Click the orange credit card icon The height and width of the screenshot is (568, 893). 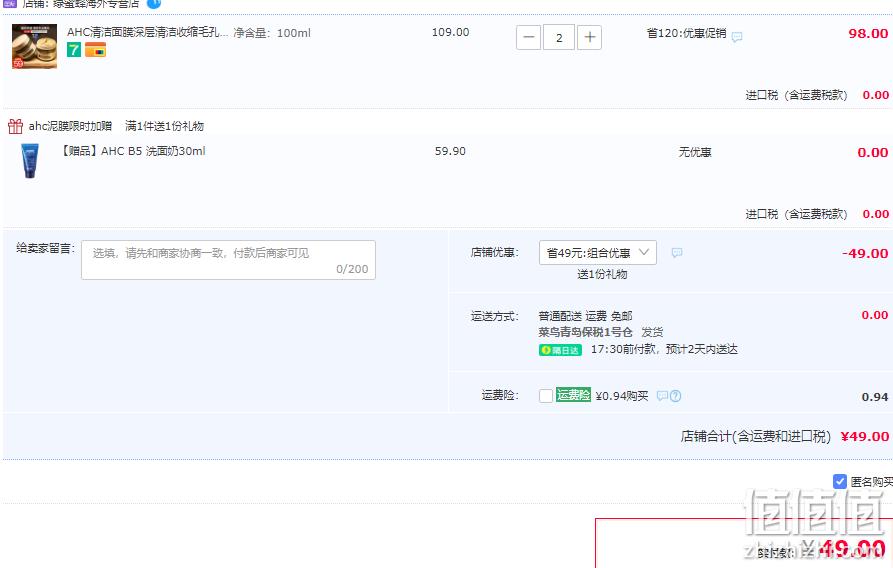[95, 50]
